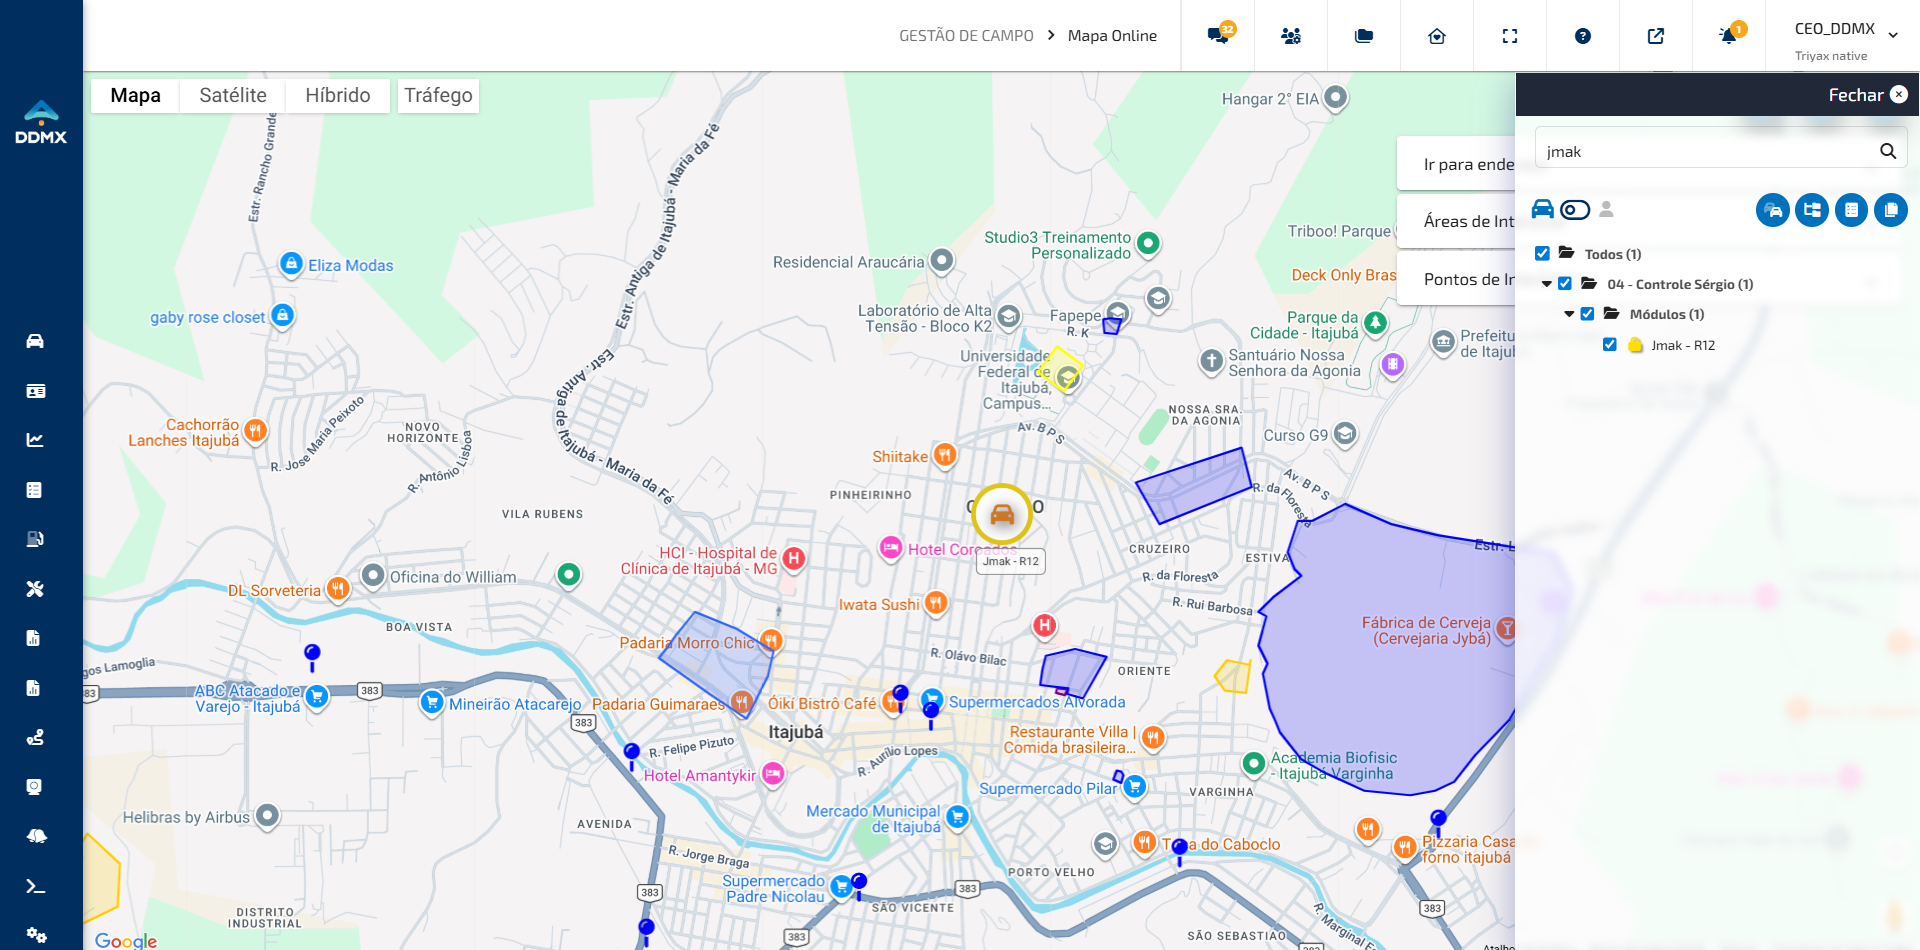The image size is (1920, 950).
Task: Click the users group icon in header
Action: pos(1291,36)
